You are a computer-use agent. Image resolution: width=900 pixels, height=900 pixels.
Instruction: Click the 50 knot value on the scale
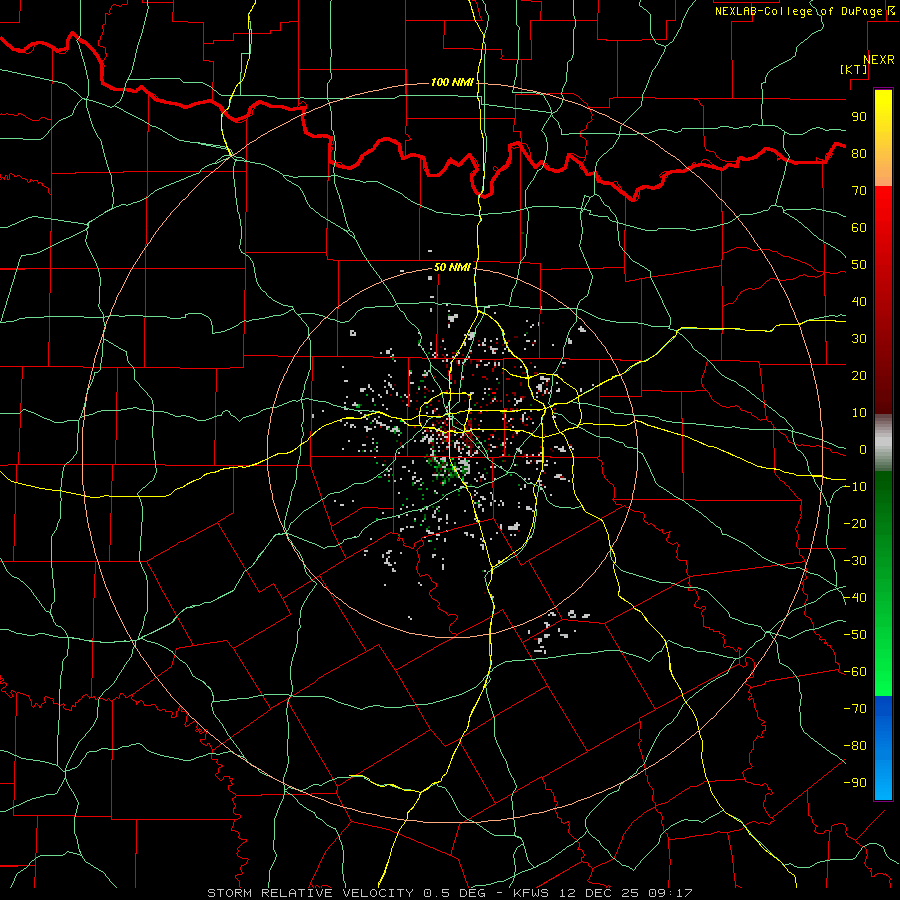pyautogui.click(x=859, y=265)
